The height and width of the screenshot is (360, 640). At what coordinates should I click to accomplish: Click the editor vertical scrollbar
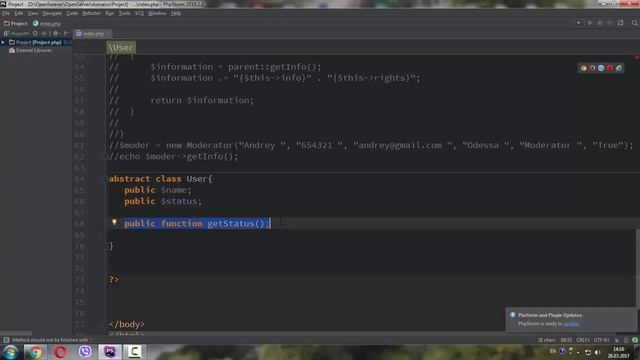point(638,268)
